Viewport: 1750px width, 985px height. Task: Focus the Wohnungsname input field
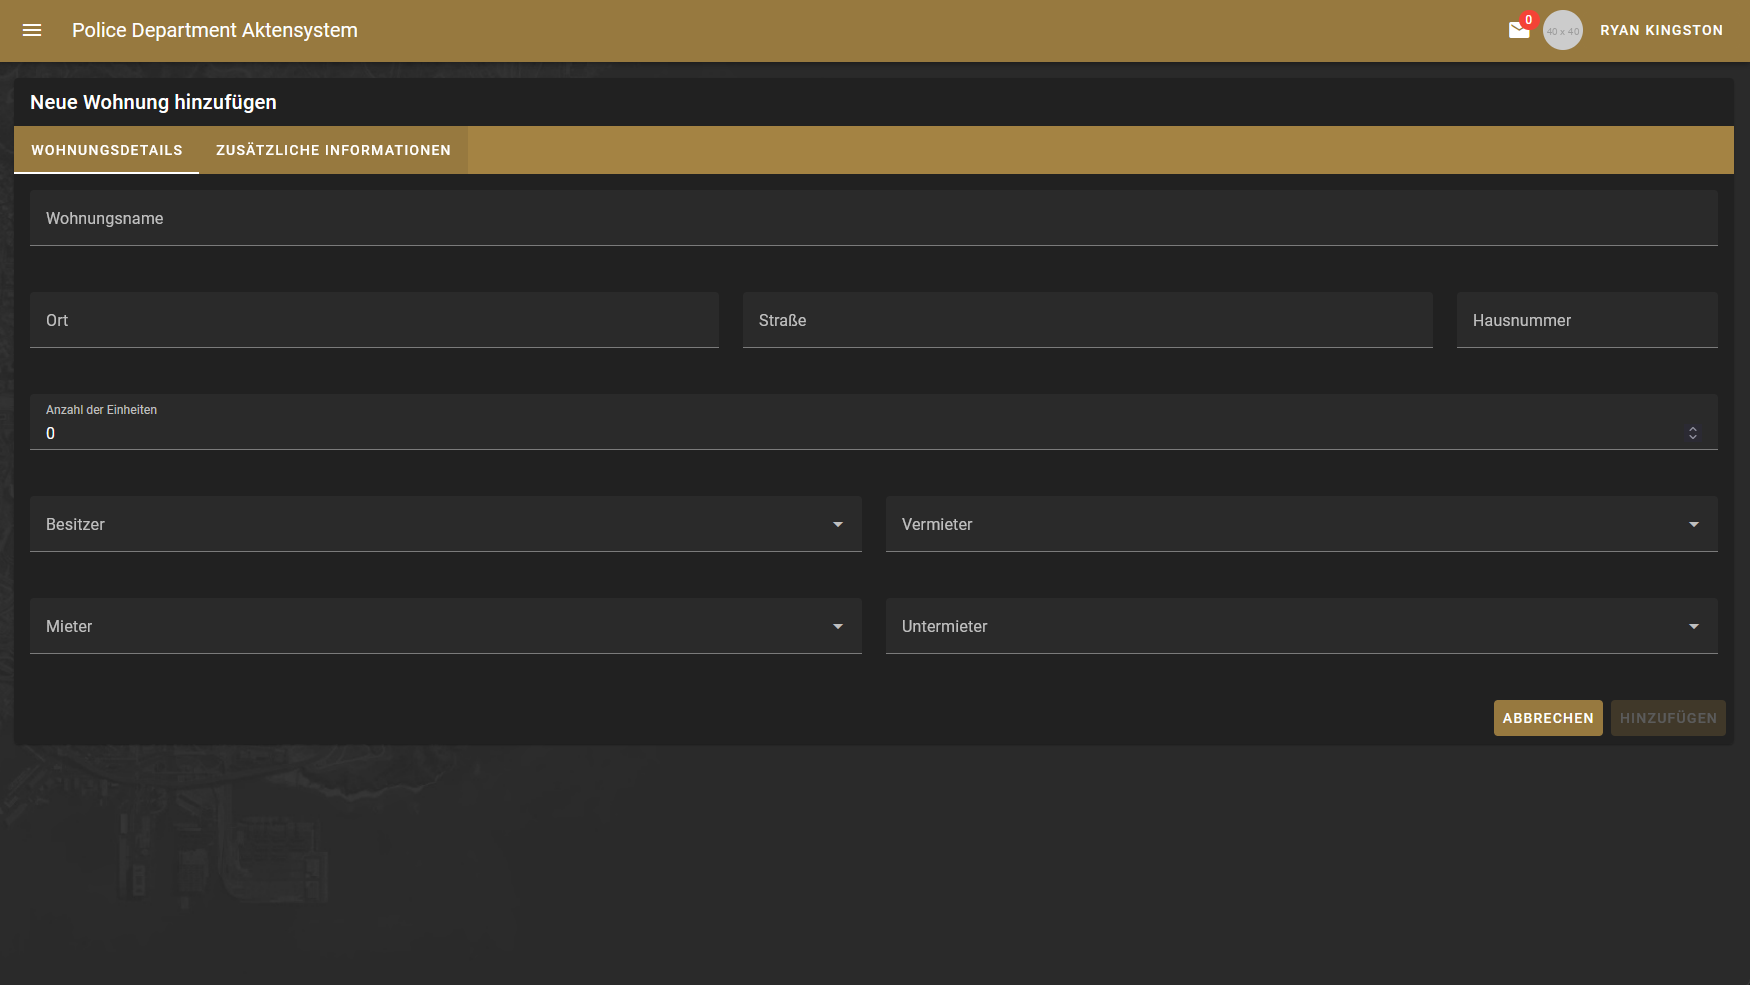tap(874, 218)
